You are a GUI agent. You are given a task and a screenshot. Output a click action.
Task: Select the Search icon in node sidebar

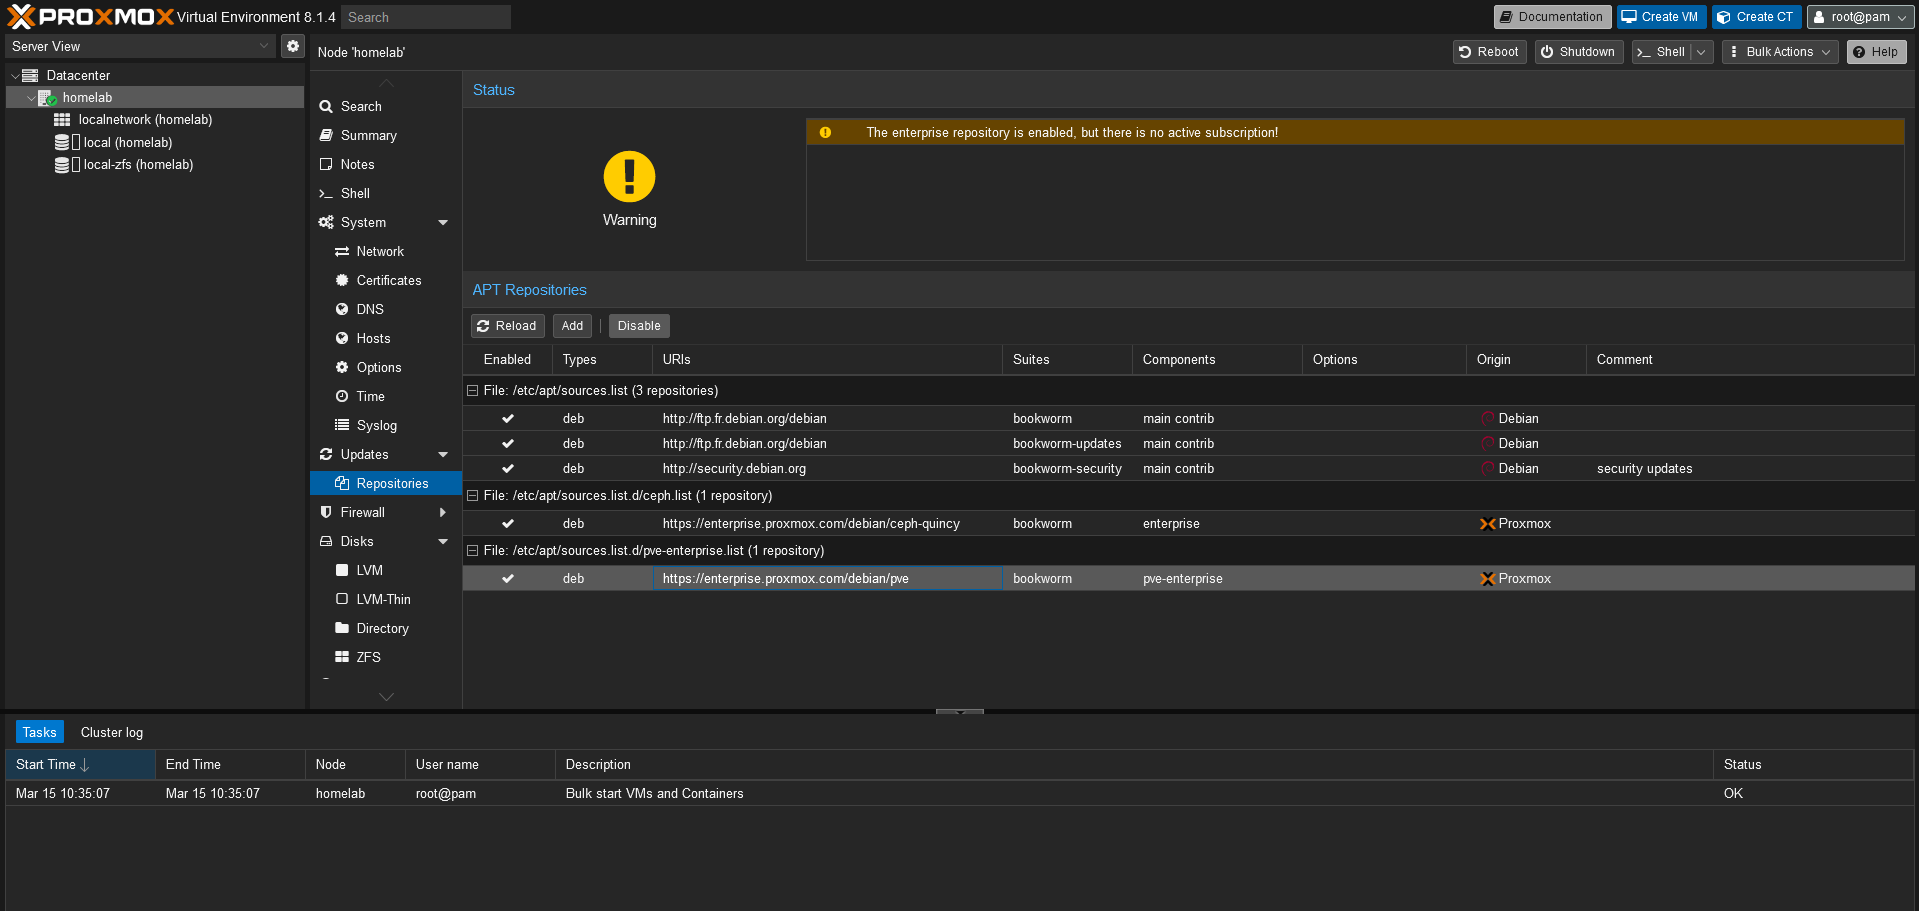pyautogui.click(x=325, y=106)
